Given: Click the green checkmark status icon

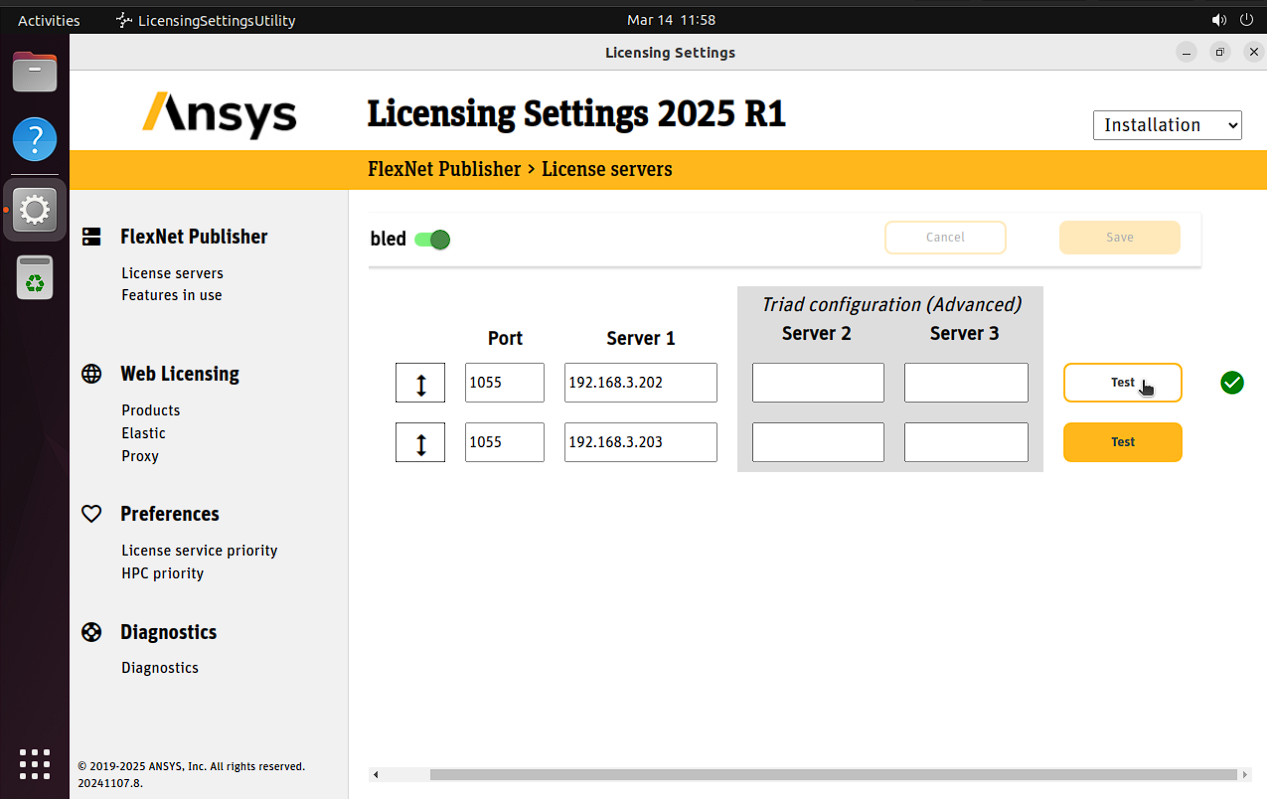Looking at the screenshot, I should [1232, 382].
